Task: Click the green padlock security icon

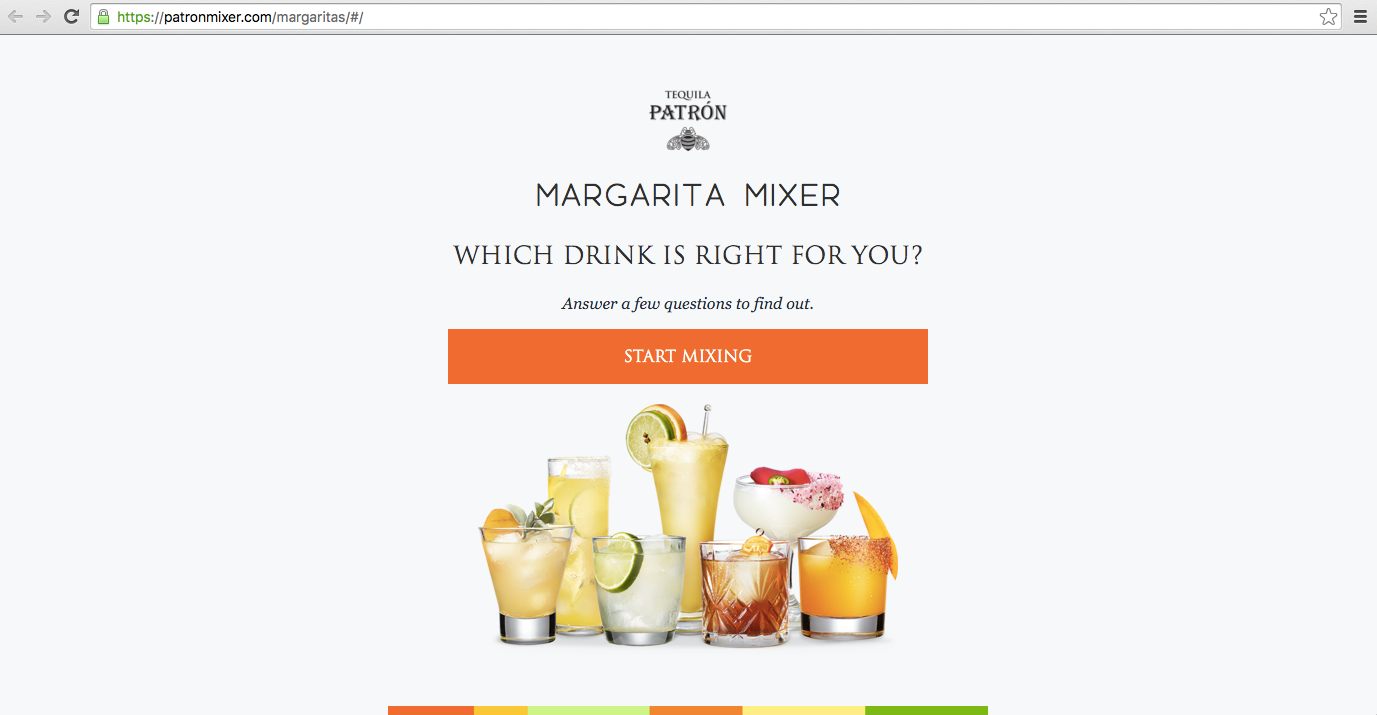Action: [x=103, y=17]
